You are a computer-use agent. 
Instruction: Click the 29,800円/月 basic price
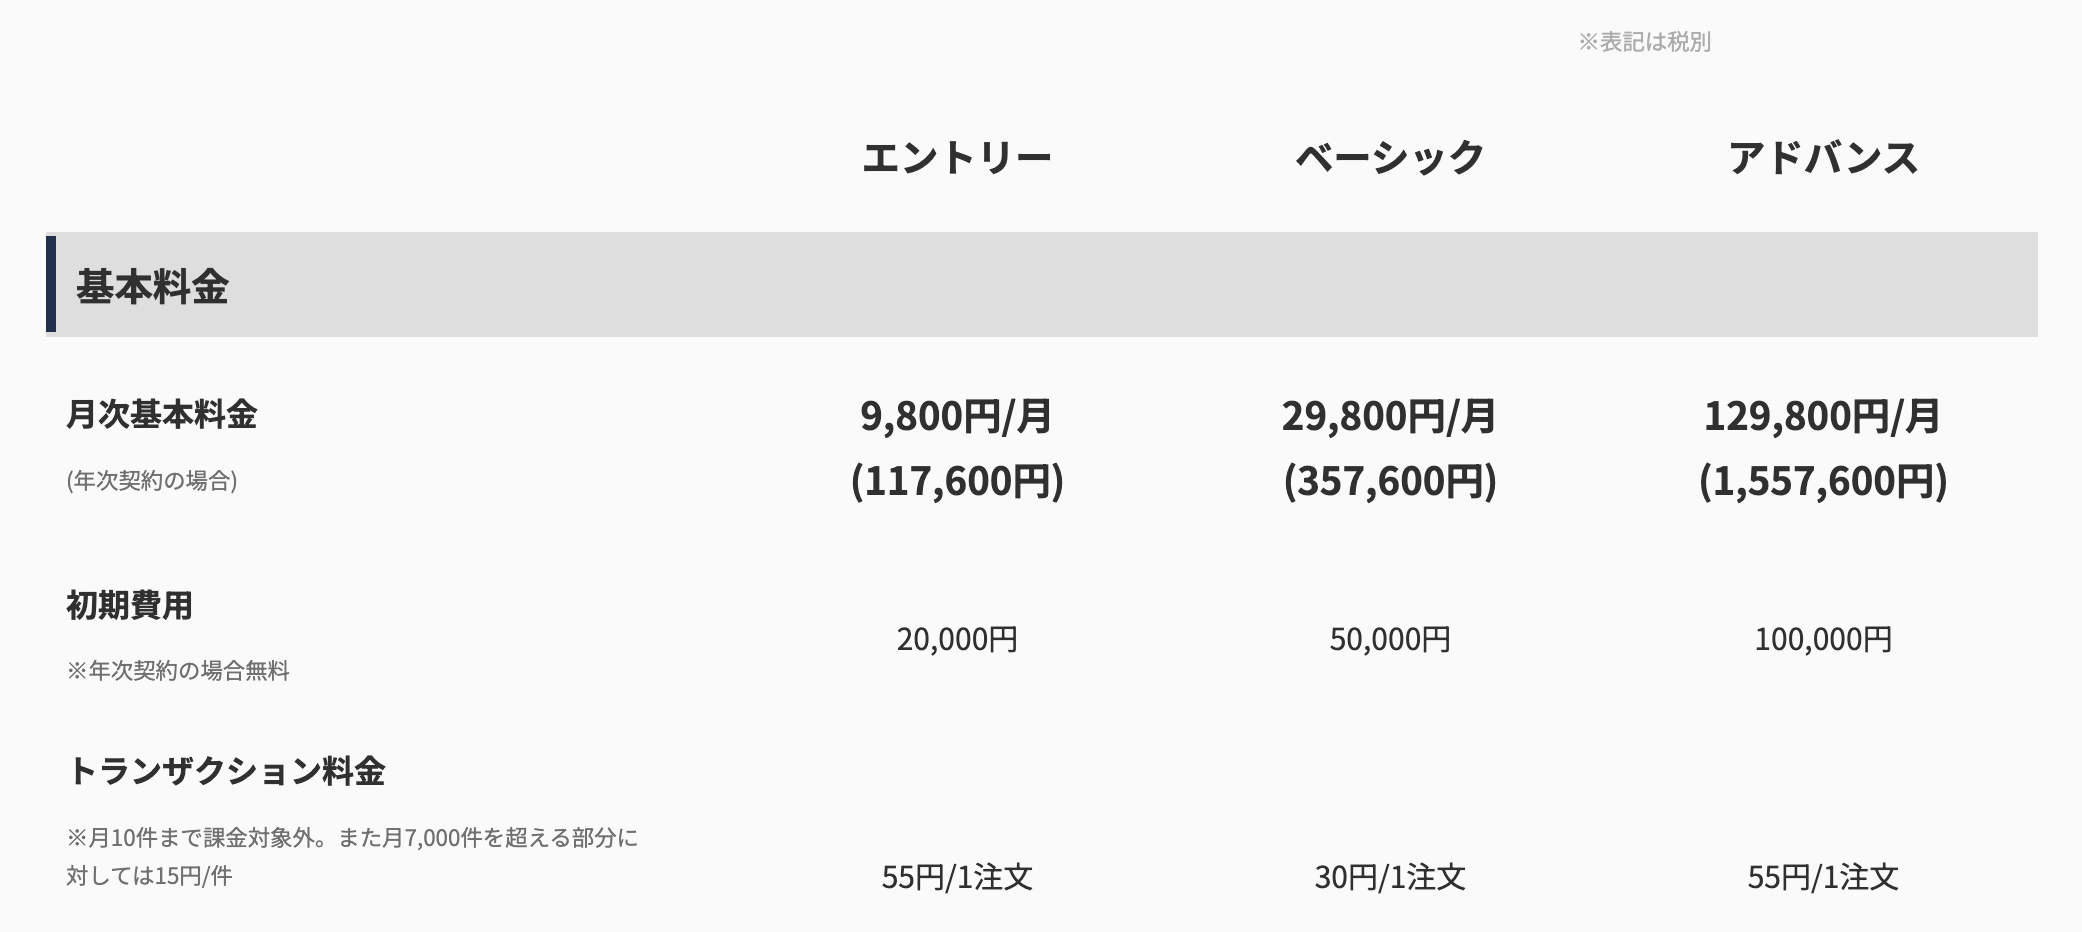[x=1390, y=416]
